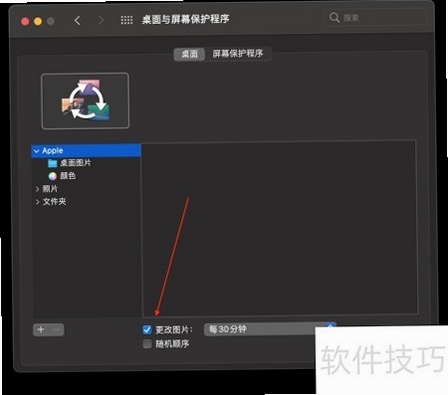Show all preferences with the grid icon
This screenshot has width=448, height=395.
pyautogui.click(x=127, y=20)
